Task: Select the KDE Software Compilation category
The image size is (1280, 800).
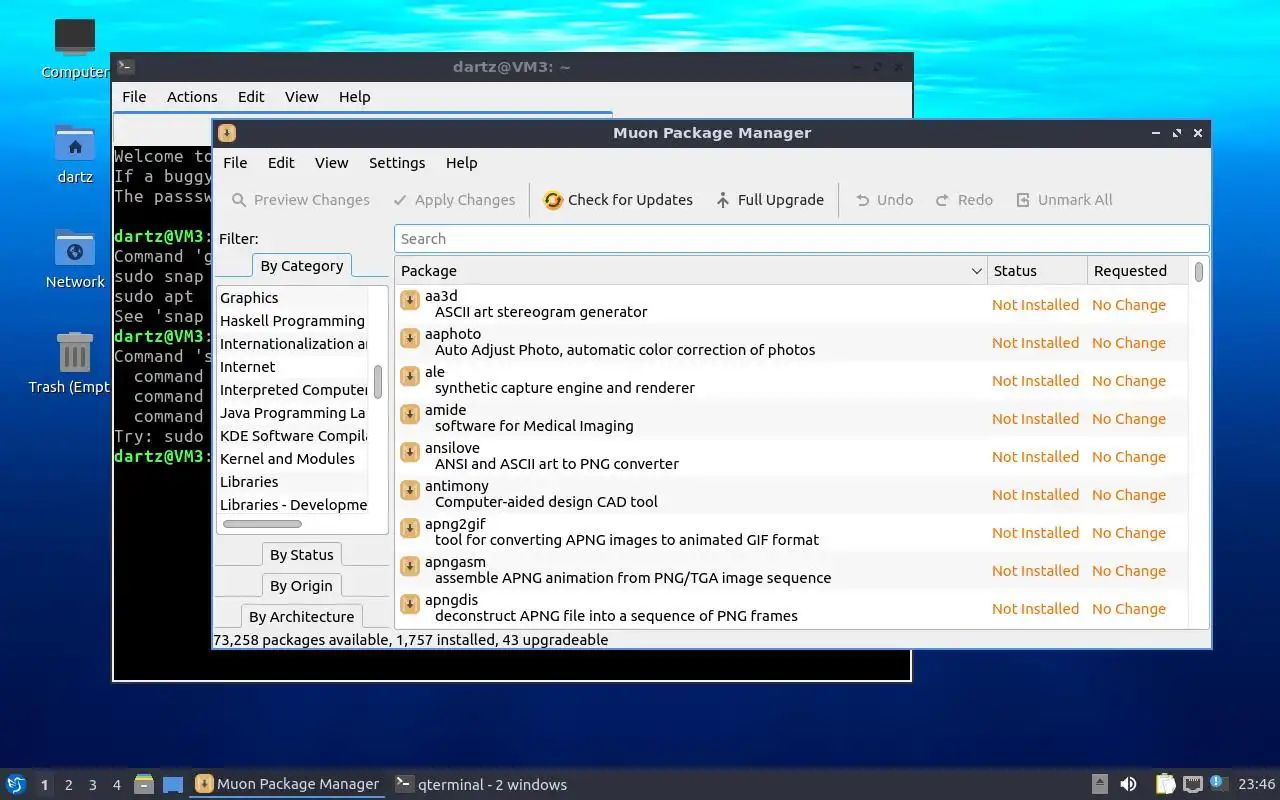Action: tap(293, 436)
